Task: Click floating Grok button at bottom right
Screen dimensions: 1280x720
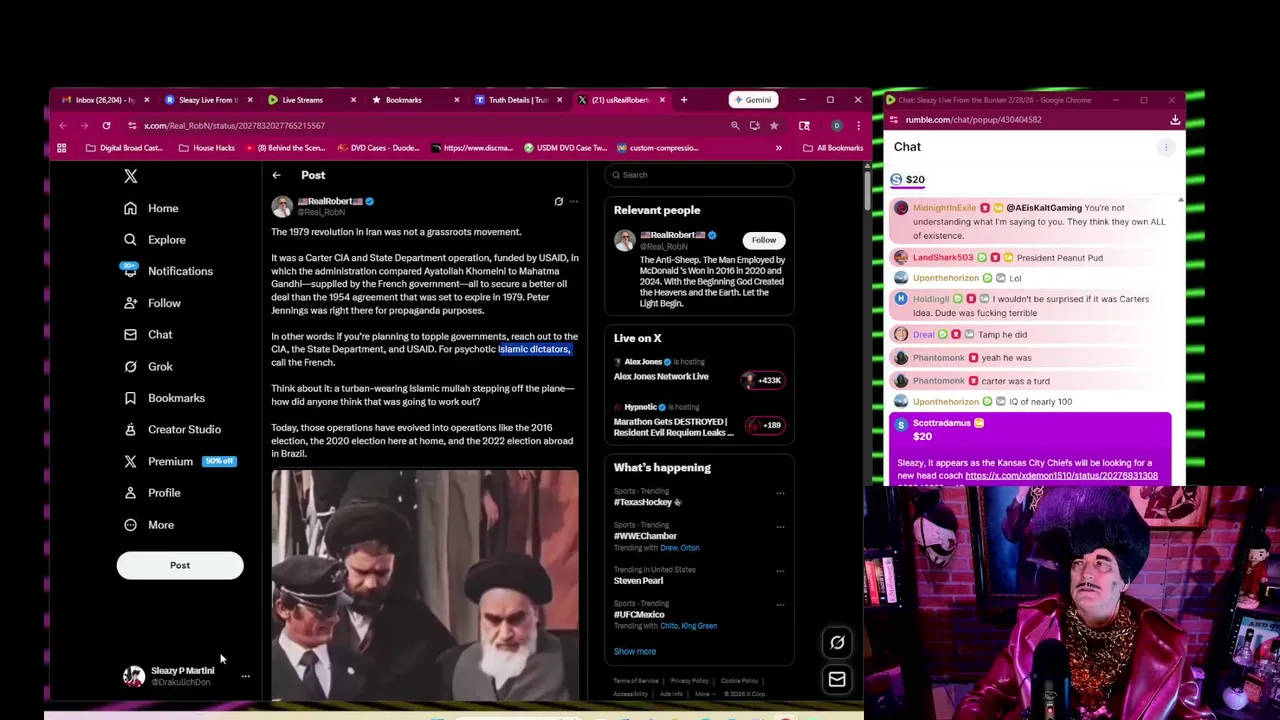Action: [837, 643]
